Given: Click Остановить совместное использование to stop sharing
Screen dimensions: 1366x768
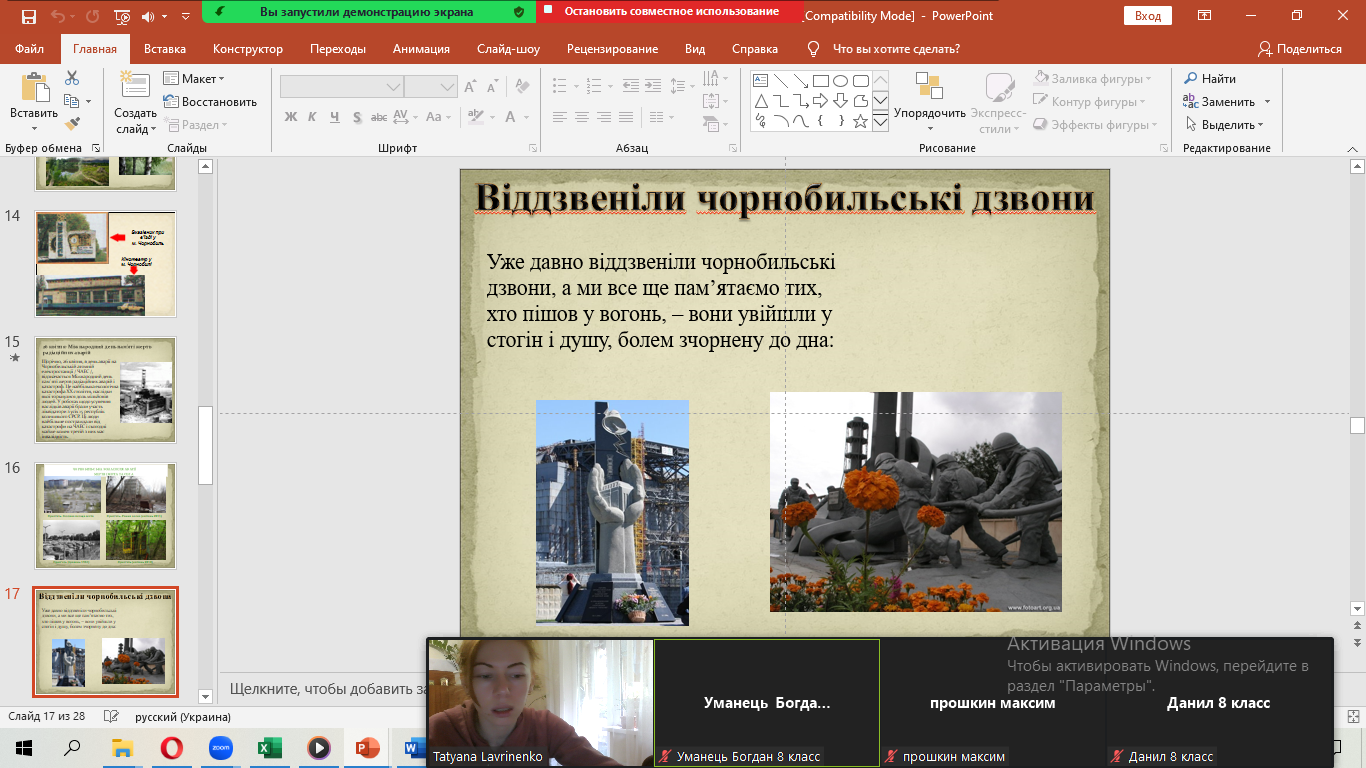Looking at the screenshot, I should pos(671,12).
